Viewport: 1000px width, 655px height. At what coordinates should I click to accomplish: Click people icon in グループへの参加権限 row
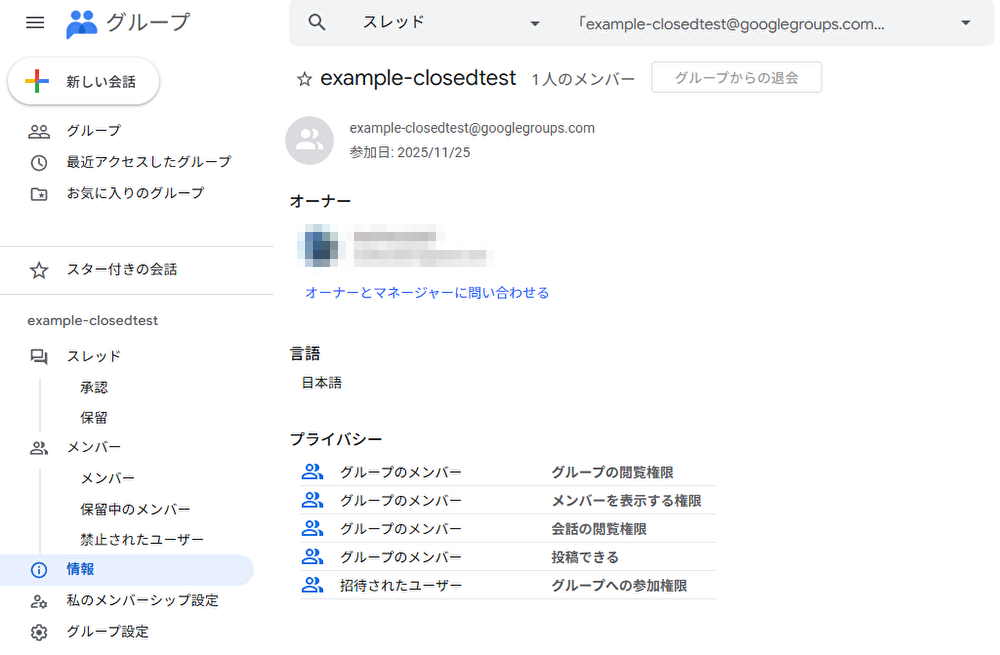coord(312,585)
